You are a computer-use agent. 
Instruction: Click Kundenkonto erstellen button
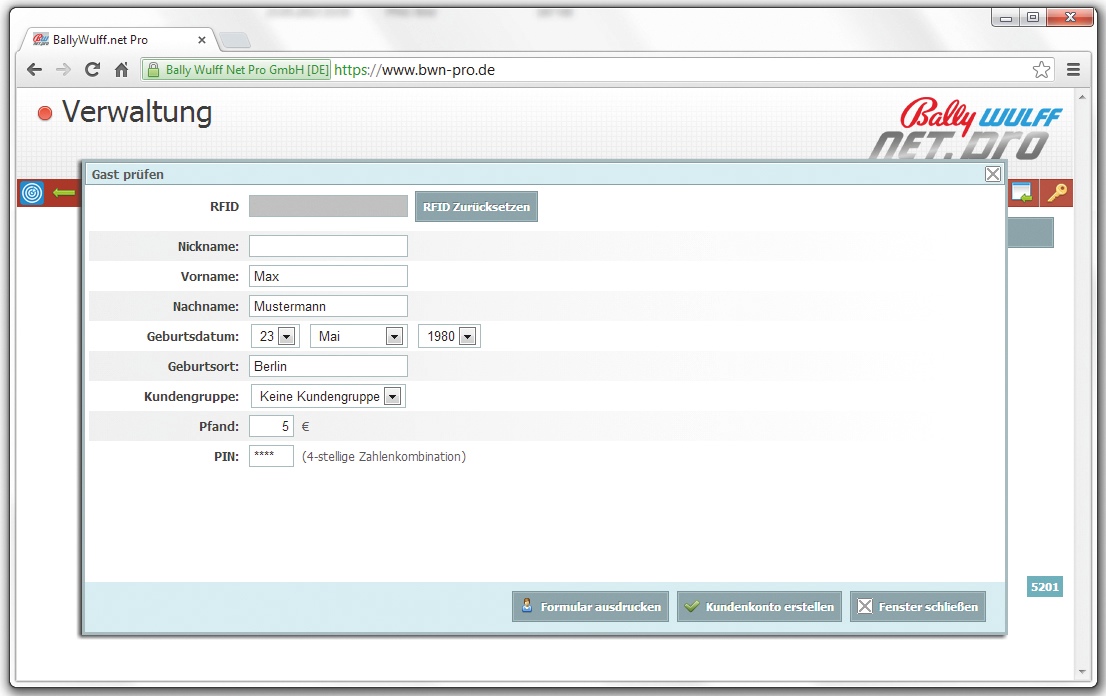[x=758, y=607]
